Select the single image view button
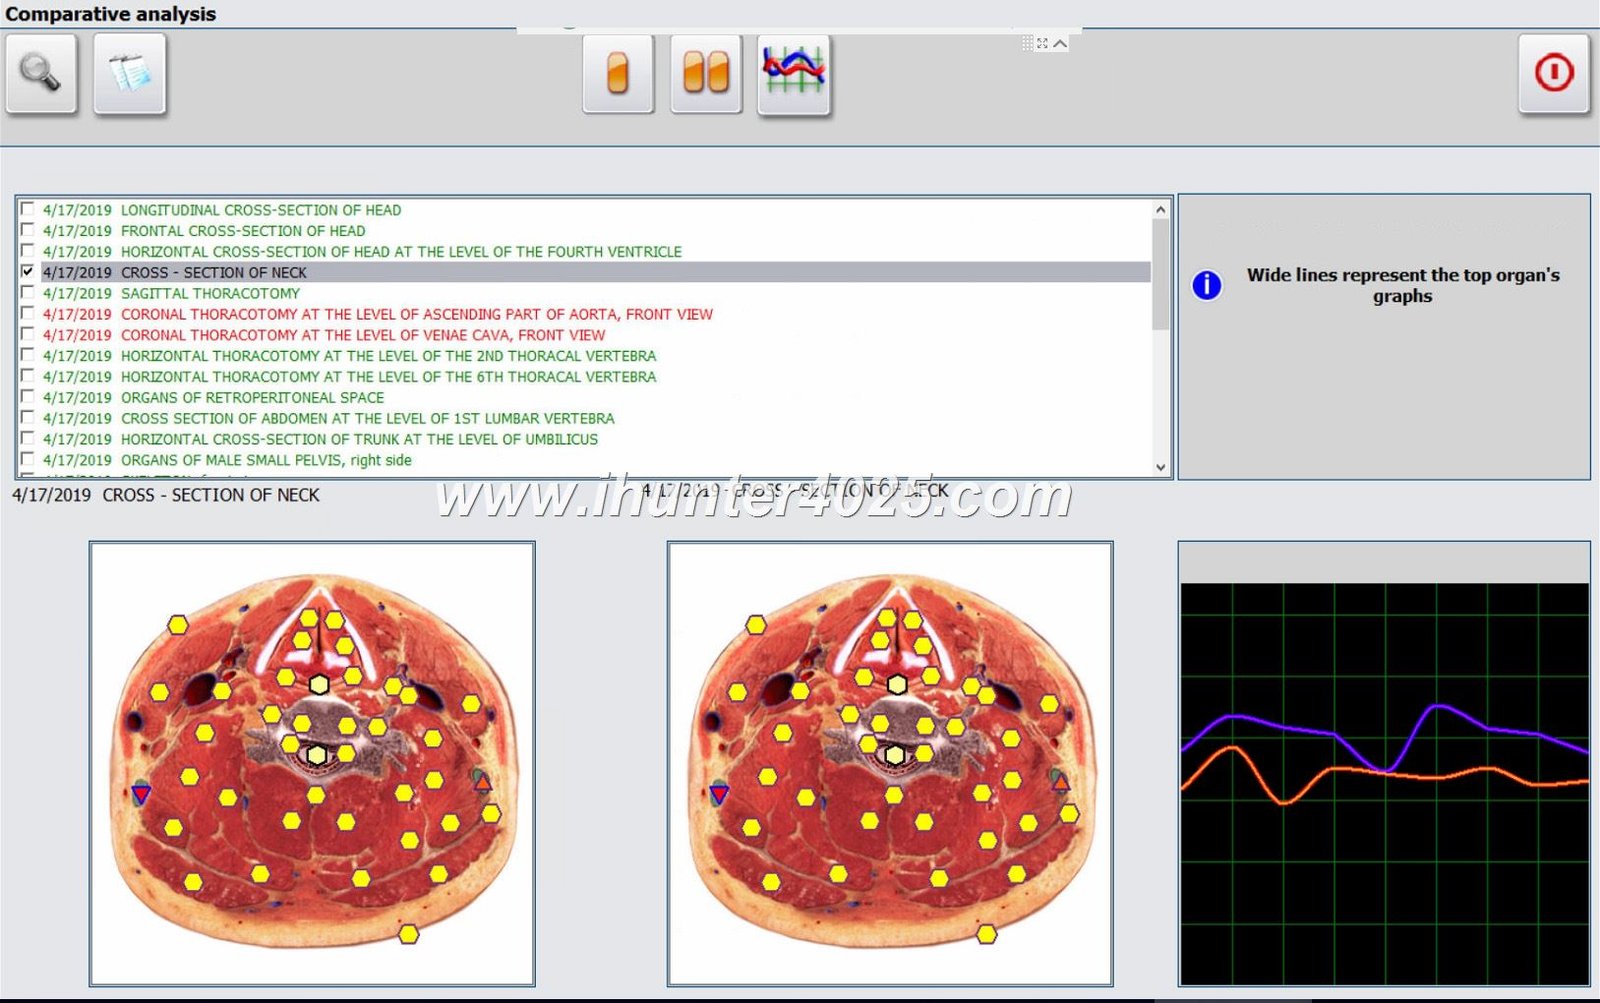 [x=618, y=74]
